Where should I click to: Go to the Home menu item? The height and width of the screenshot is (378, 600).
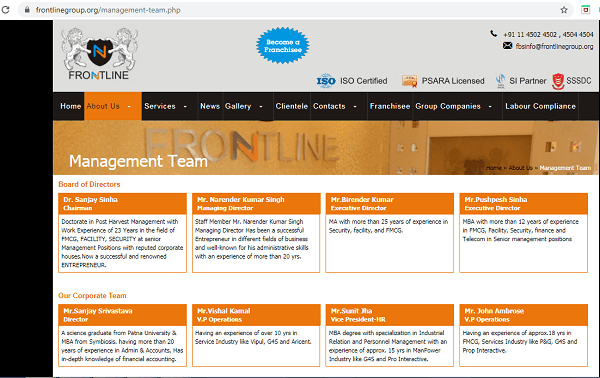tap(71, 106)
